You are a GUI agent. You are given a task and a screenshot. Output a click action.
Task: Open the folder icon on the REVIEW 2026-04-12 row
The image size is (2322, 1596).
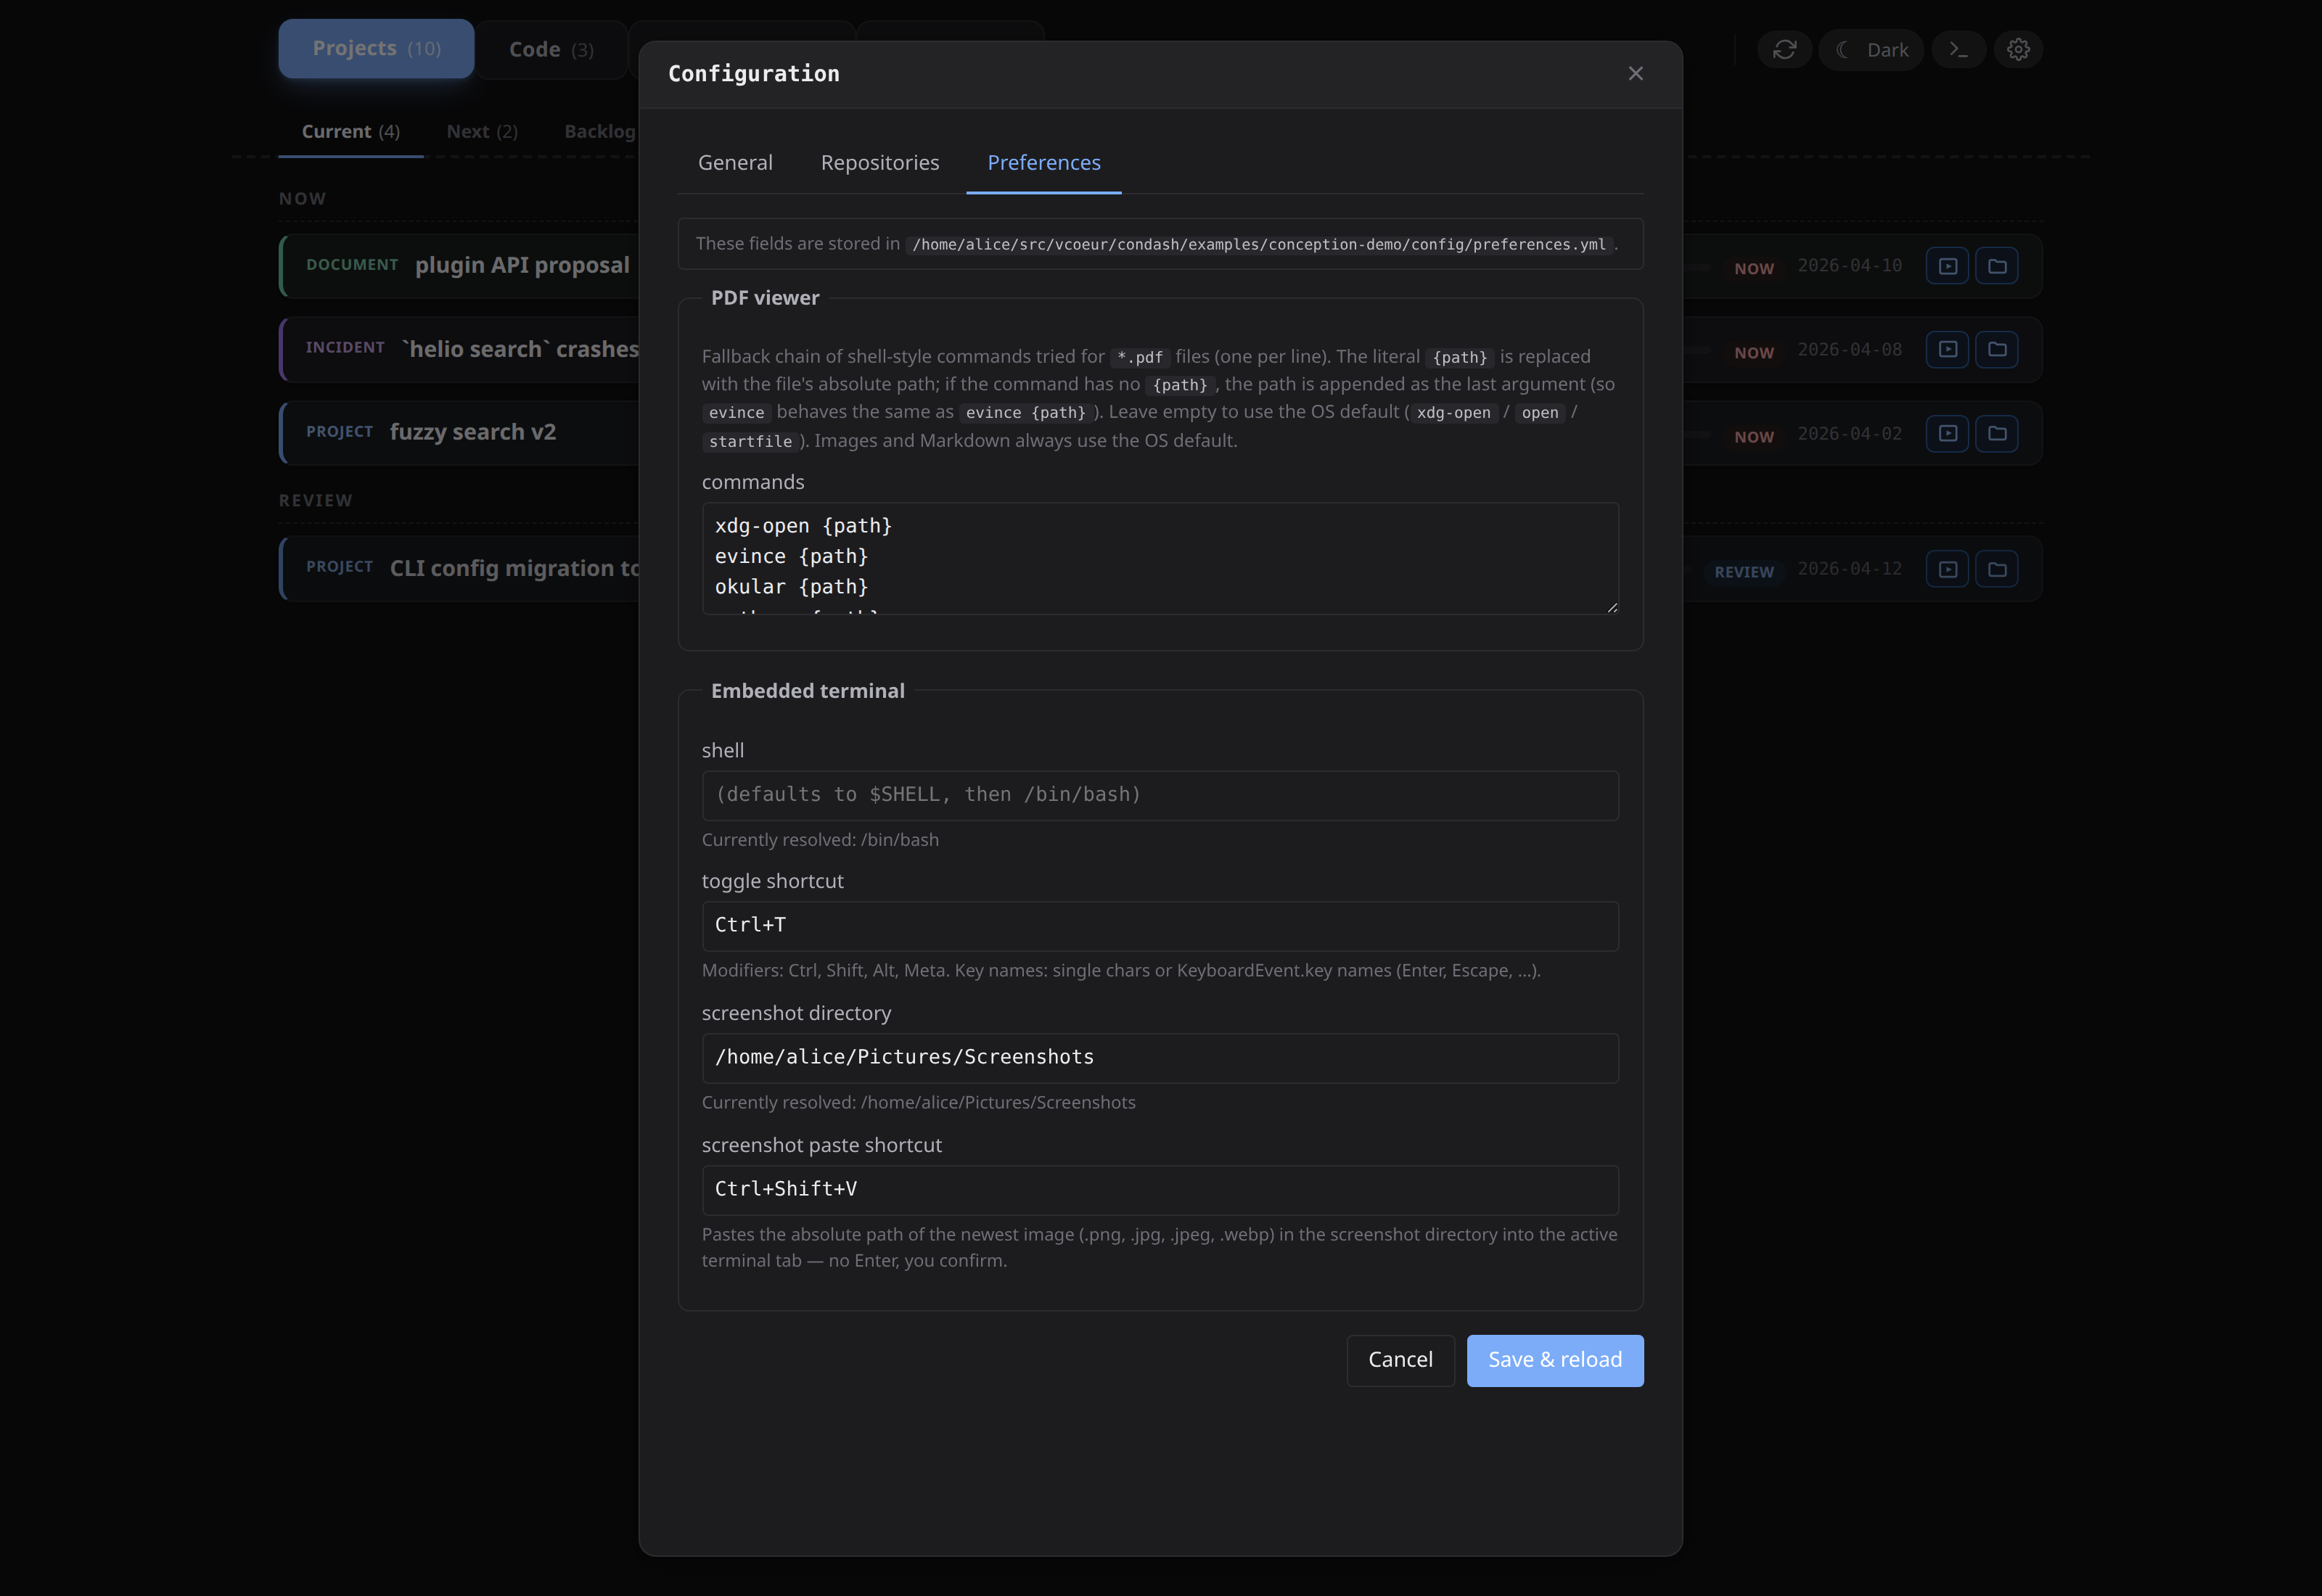1997,568
